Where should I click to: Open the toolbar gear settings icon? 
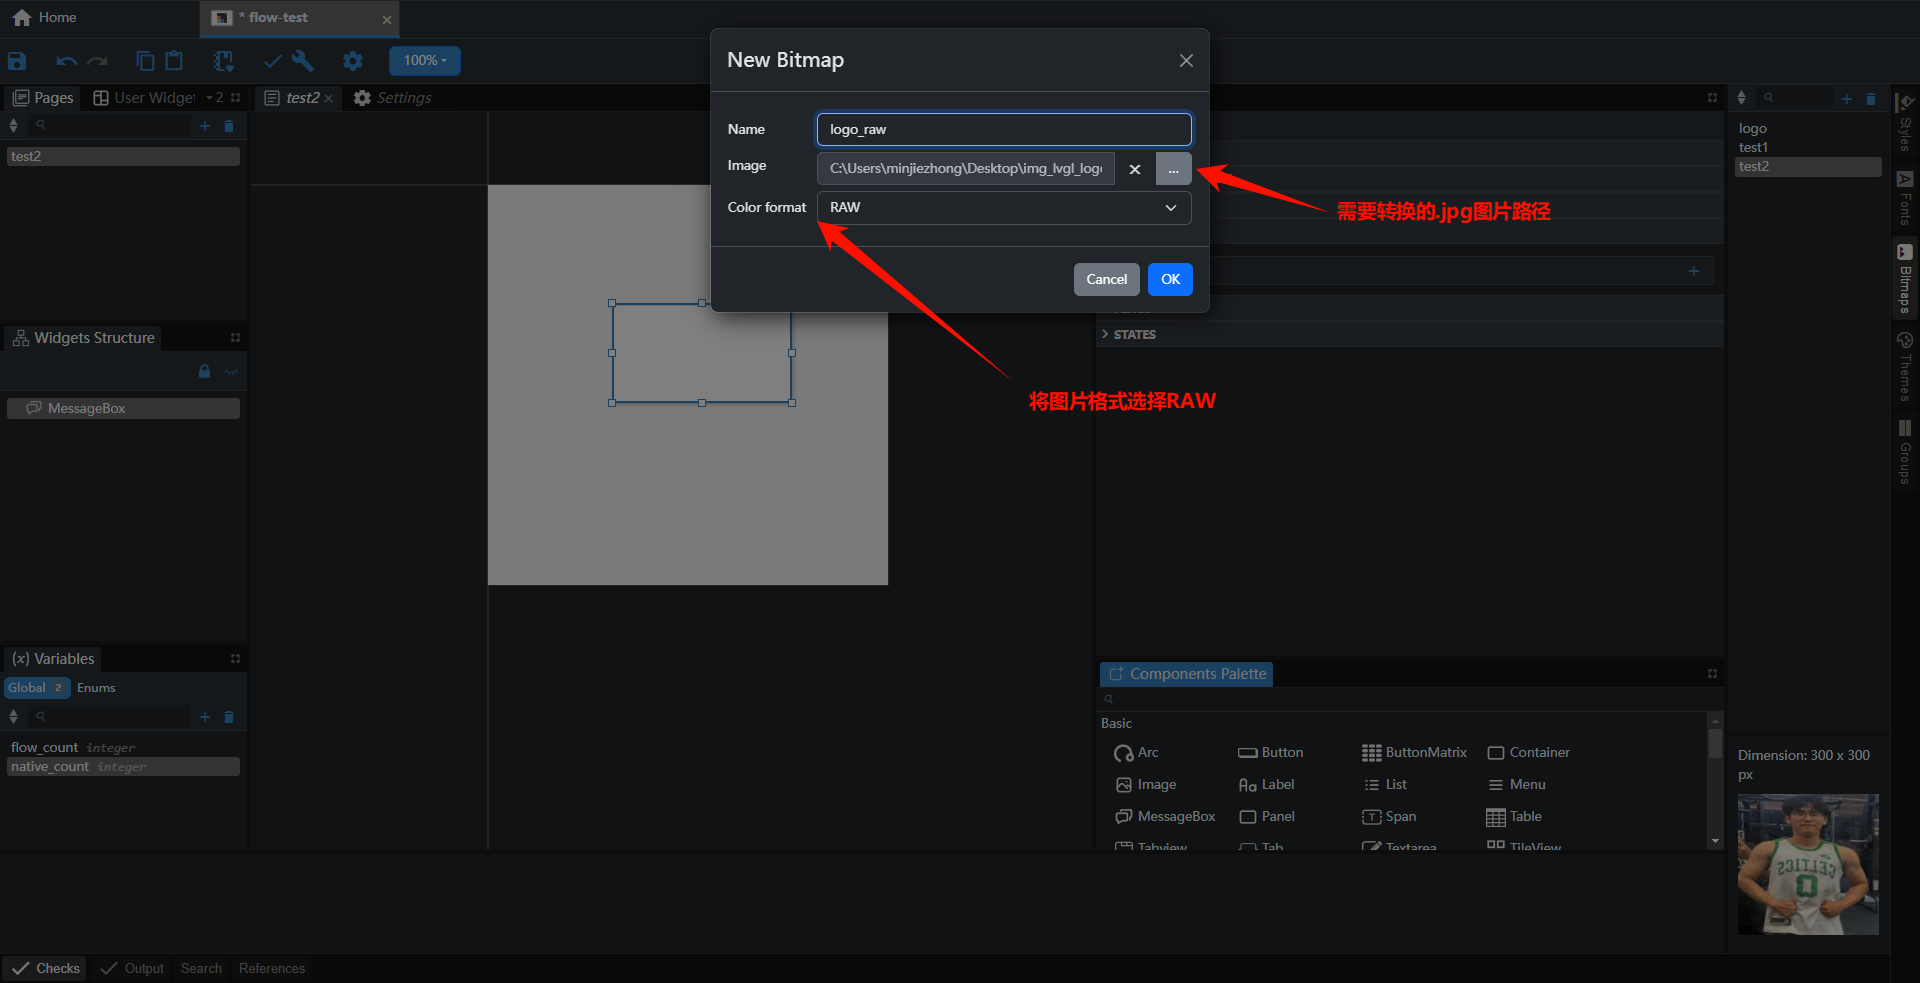pyautogui.click(x=353, y=61)
